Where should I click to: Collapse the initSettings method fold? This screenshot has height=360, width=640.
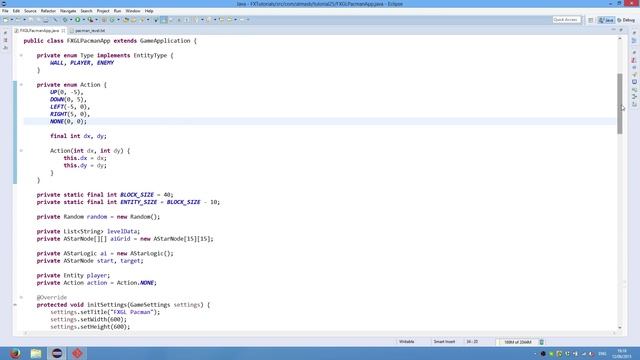coord(21,298)
